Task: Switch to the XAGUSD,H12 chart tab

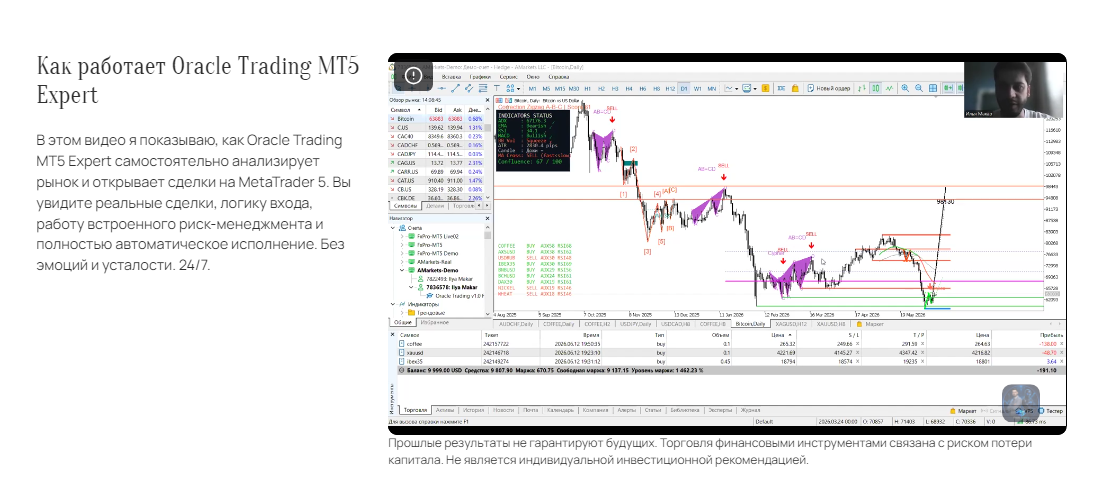Action: 791,324
